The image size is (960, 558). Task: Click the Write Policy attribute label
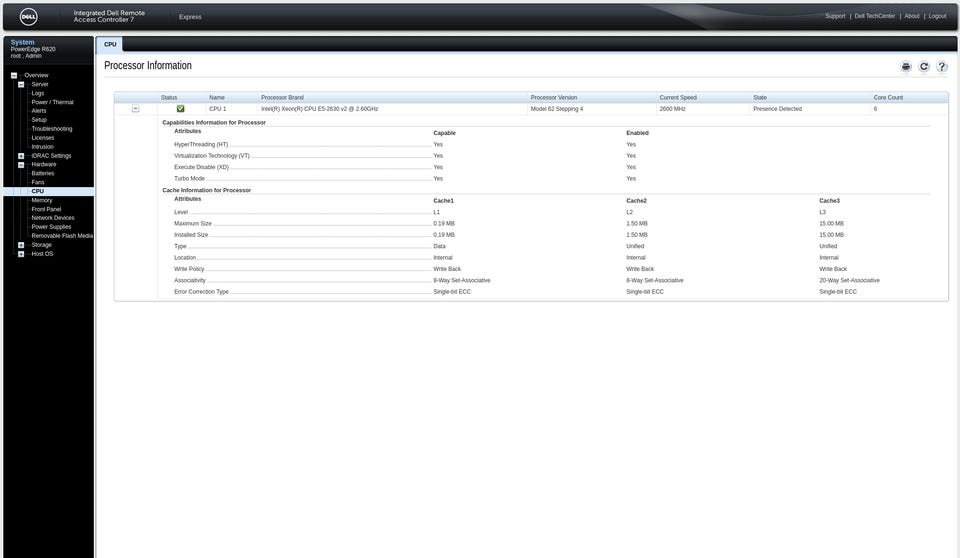[189, 269]
